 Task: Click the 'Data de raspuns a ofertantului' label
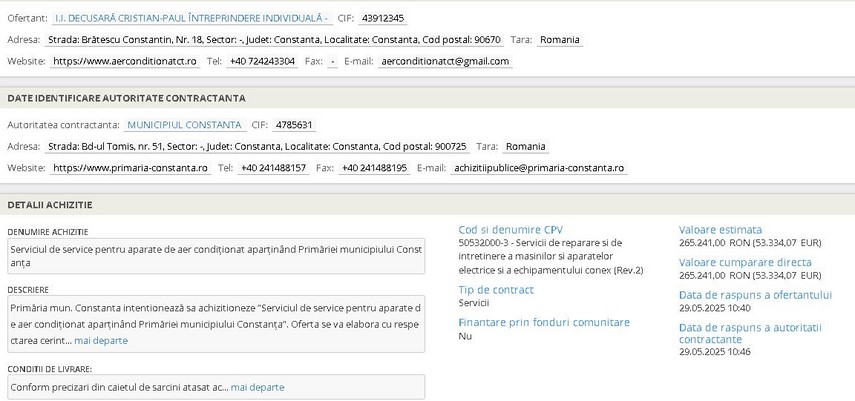755,295
